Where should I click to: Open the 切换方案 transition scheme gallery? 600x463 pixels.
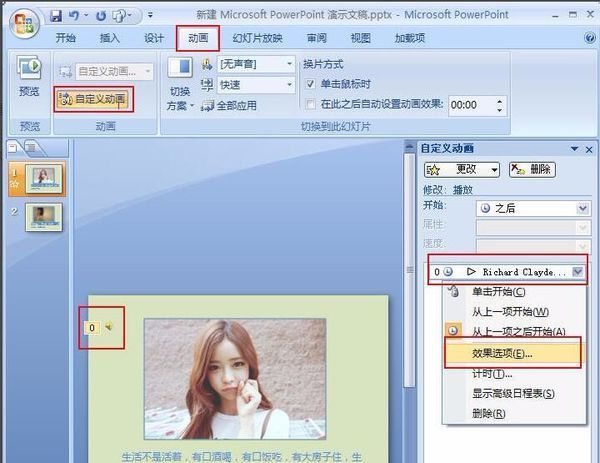[180, 84]
